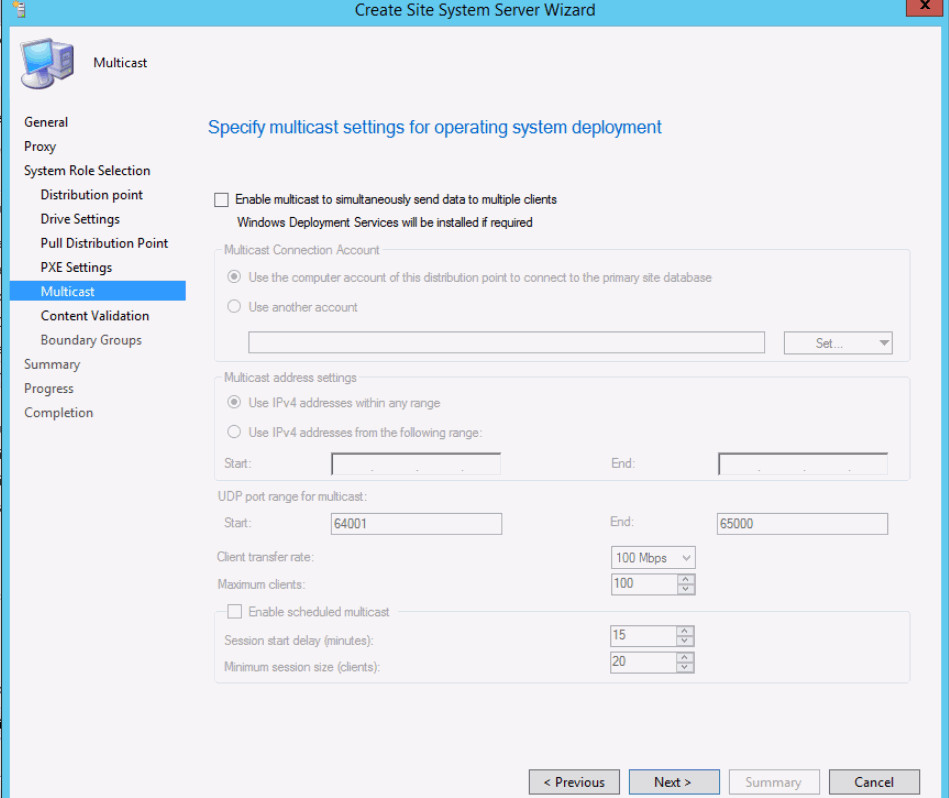Screen dimensions: 949x798
Task: Select Use IPv4 addresses within any range
Action: pos(234,402)
